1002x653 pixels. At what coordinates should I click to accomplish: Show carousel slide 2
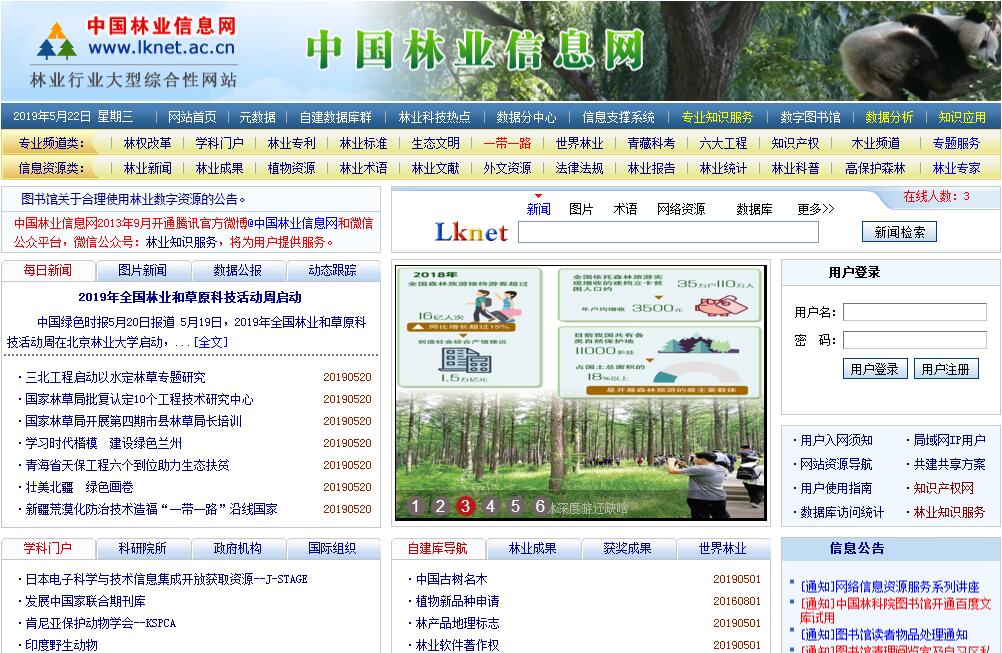[x=440, y=506]
